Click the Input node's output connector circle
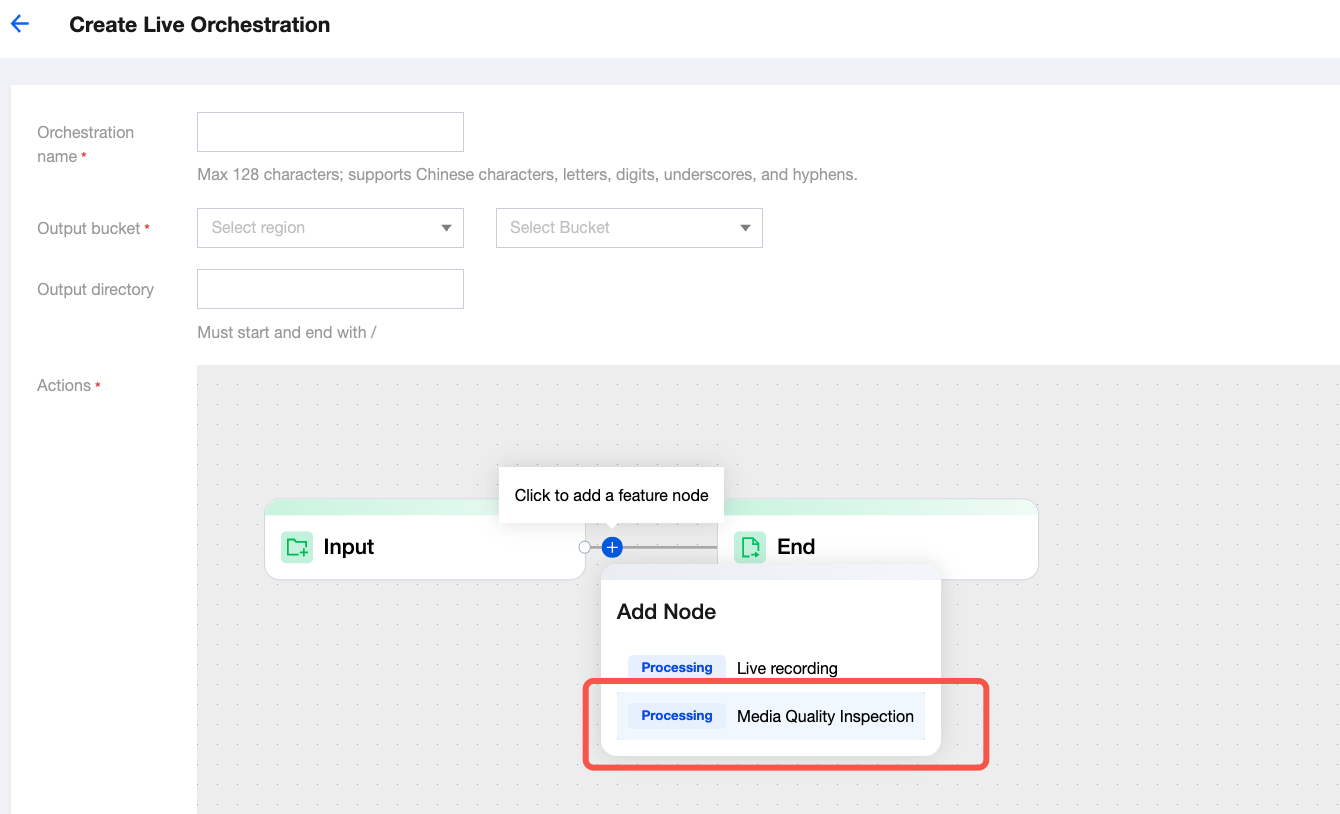1340x814 pixels. click(x=585, y=547)
